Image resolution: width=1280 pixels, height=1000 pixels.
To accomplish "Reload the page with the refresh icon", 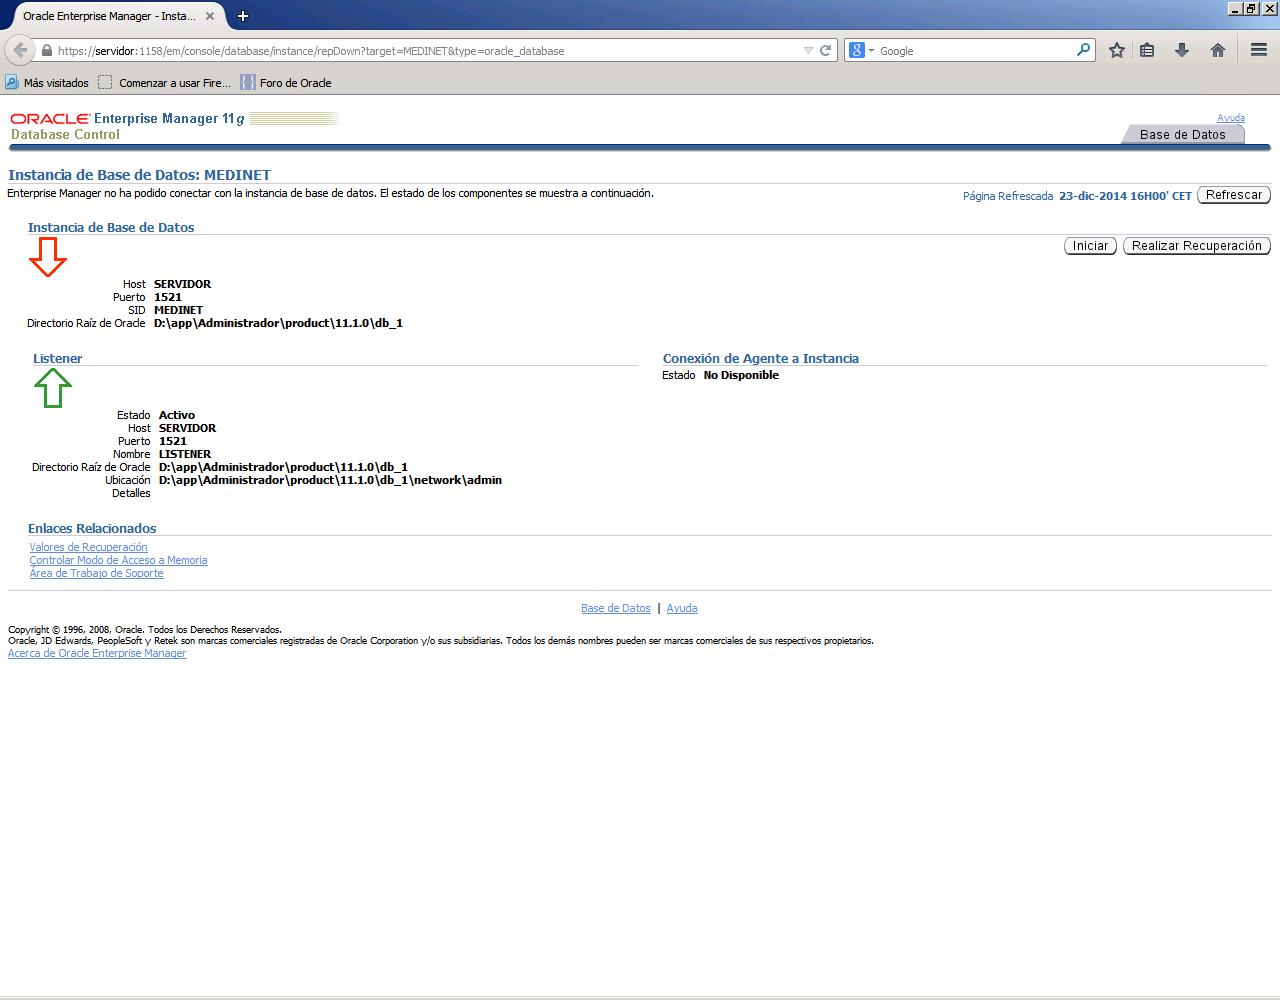I will [826, 50].
